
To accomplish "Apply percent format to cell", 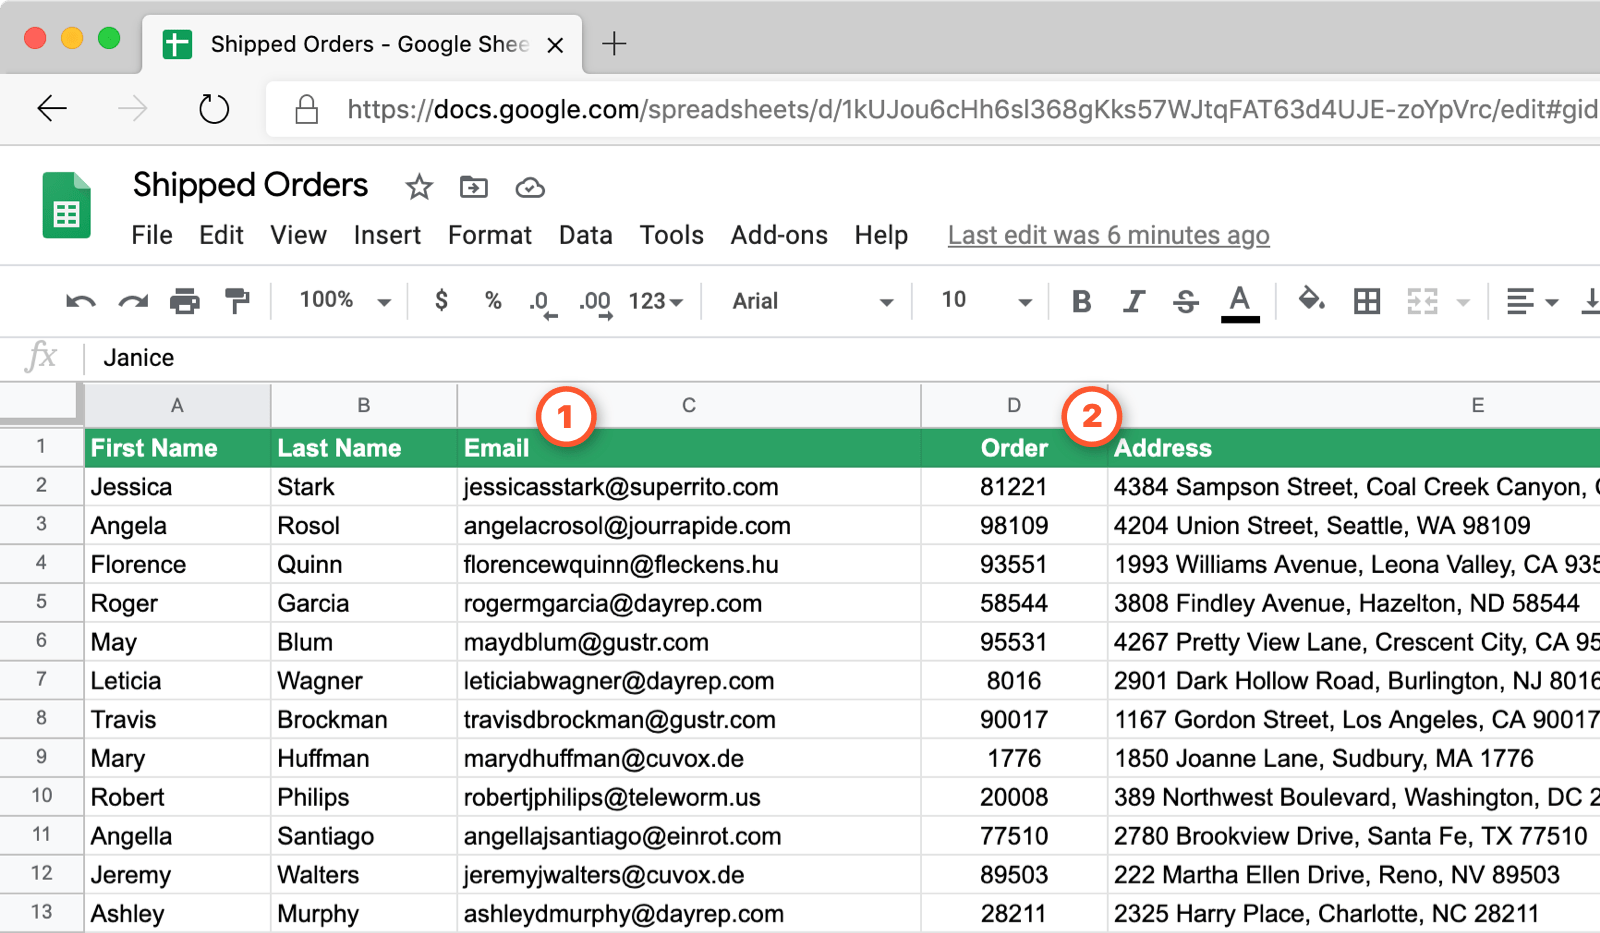I will [x=492, y=300].
